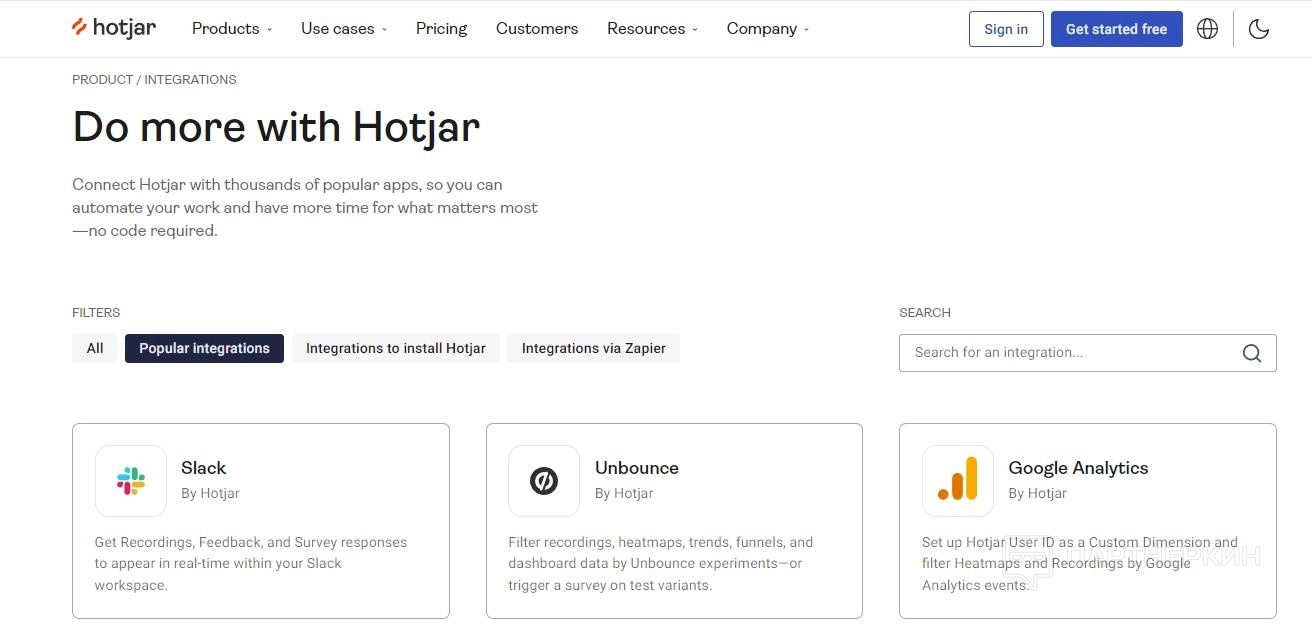Click the Sign in button

click(x=1006, y=29)
